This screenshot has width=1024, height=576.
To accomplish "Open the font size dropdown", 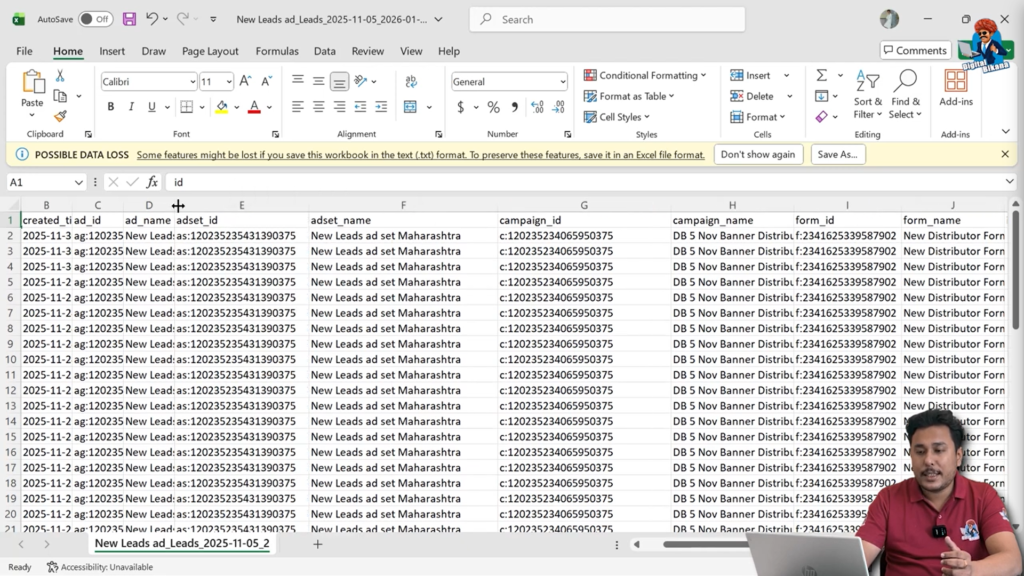I will click(227, 81).
